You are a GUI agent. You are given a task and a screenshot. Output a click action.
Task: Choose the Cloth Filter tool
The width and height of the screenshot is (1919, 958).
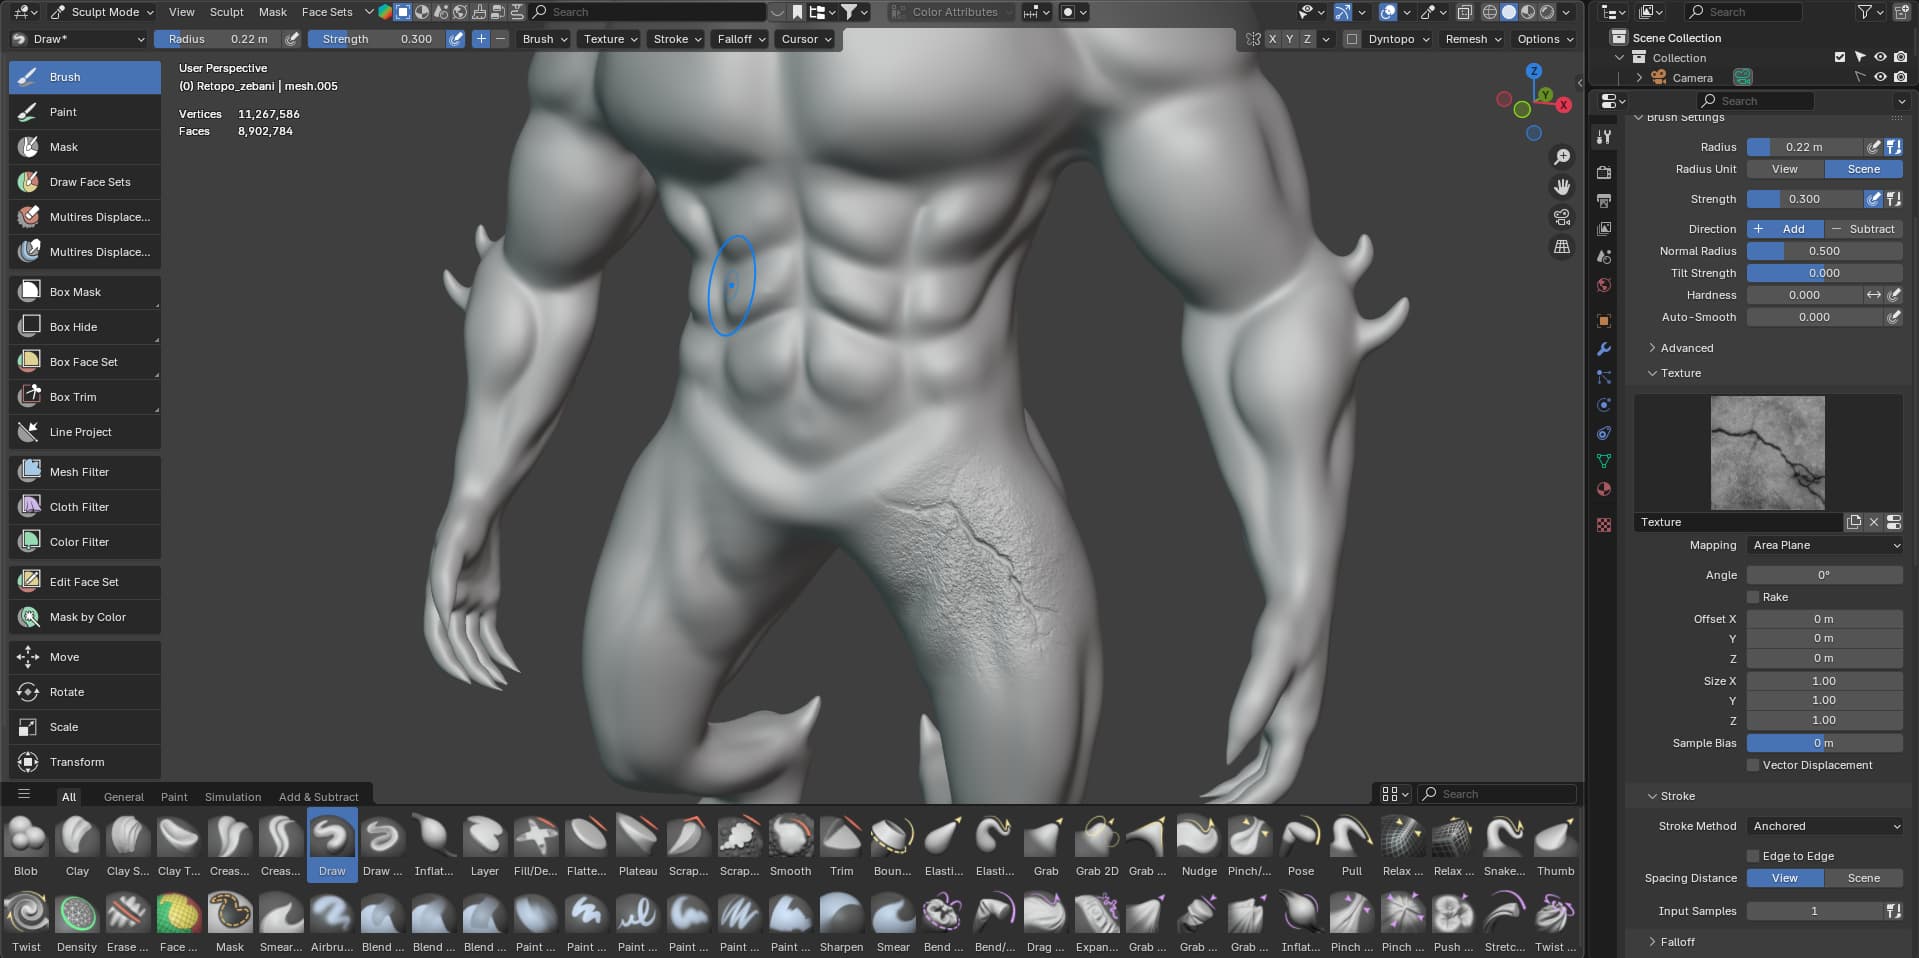pos(85,507)
